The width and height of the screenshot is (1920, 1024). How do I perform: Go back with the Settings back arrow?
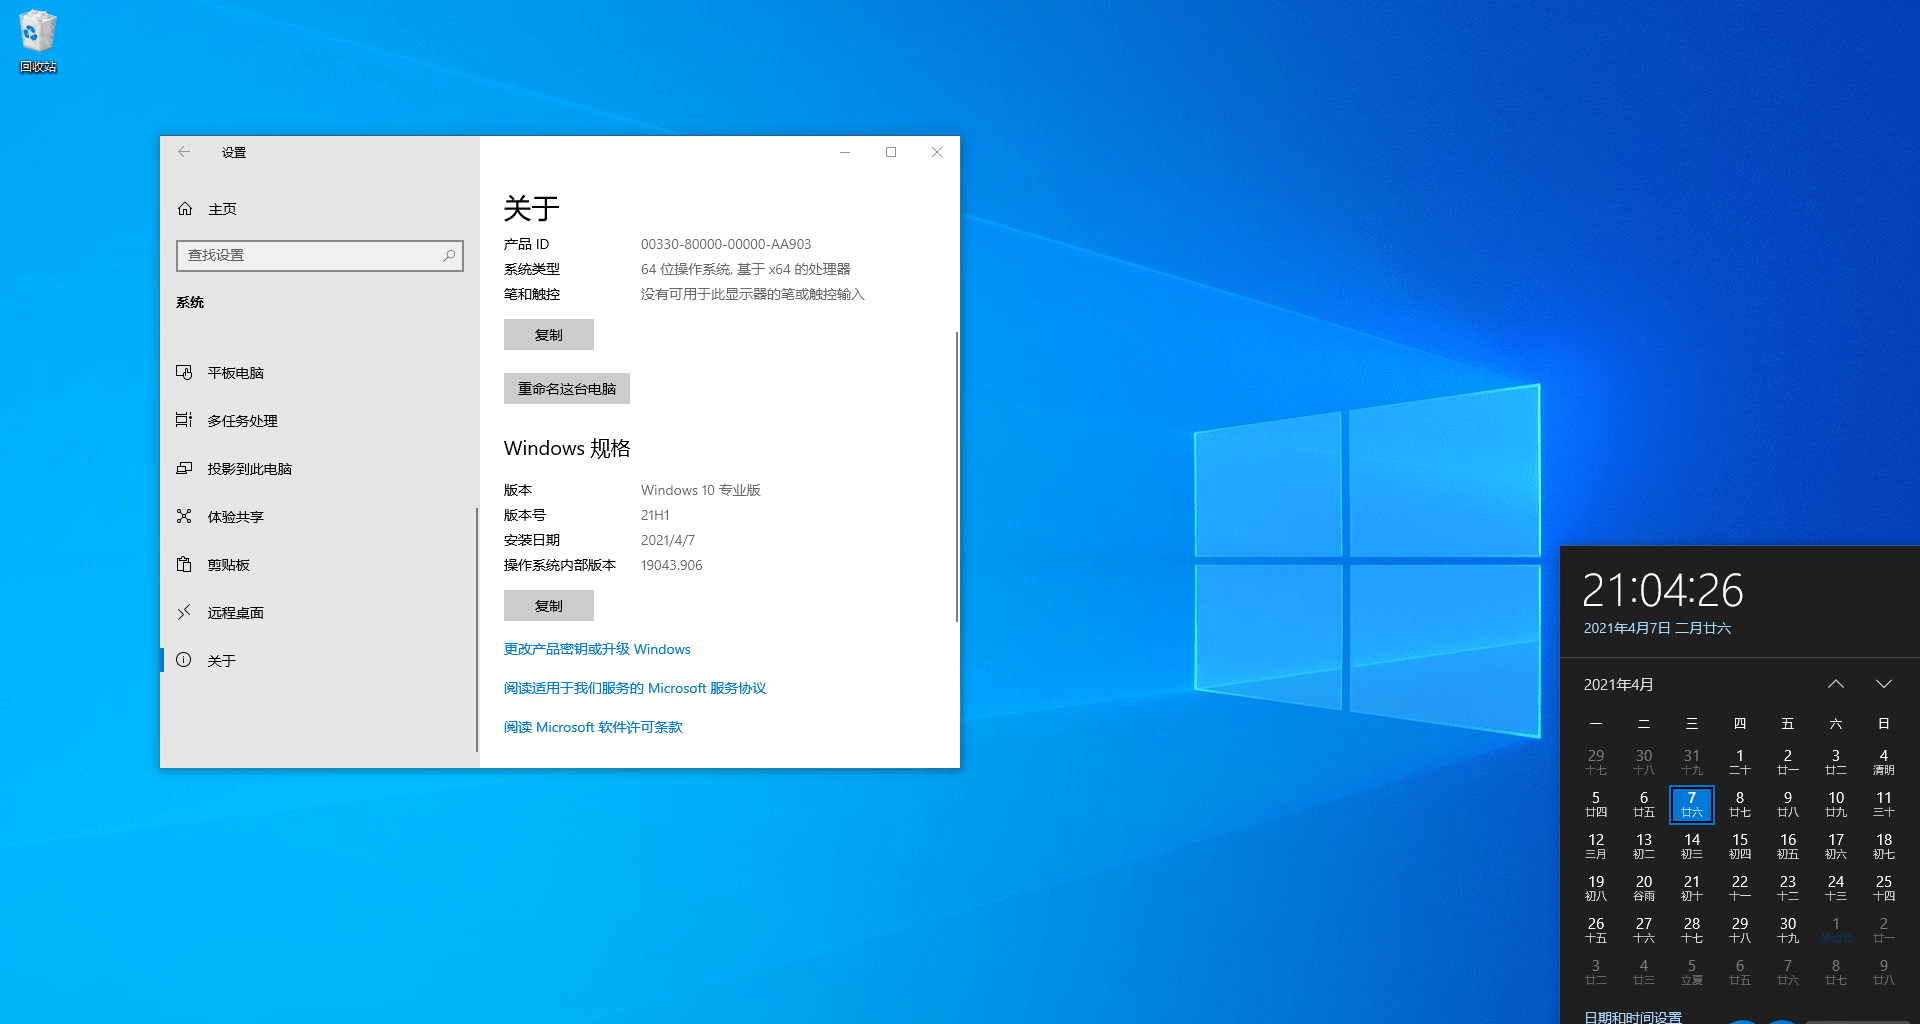click(x=184, y=152)
